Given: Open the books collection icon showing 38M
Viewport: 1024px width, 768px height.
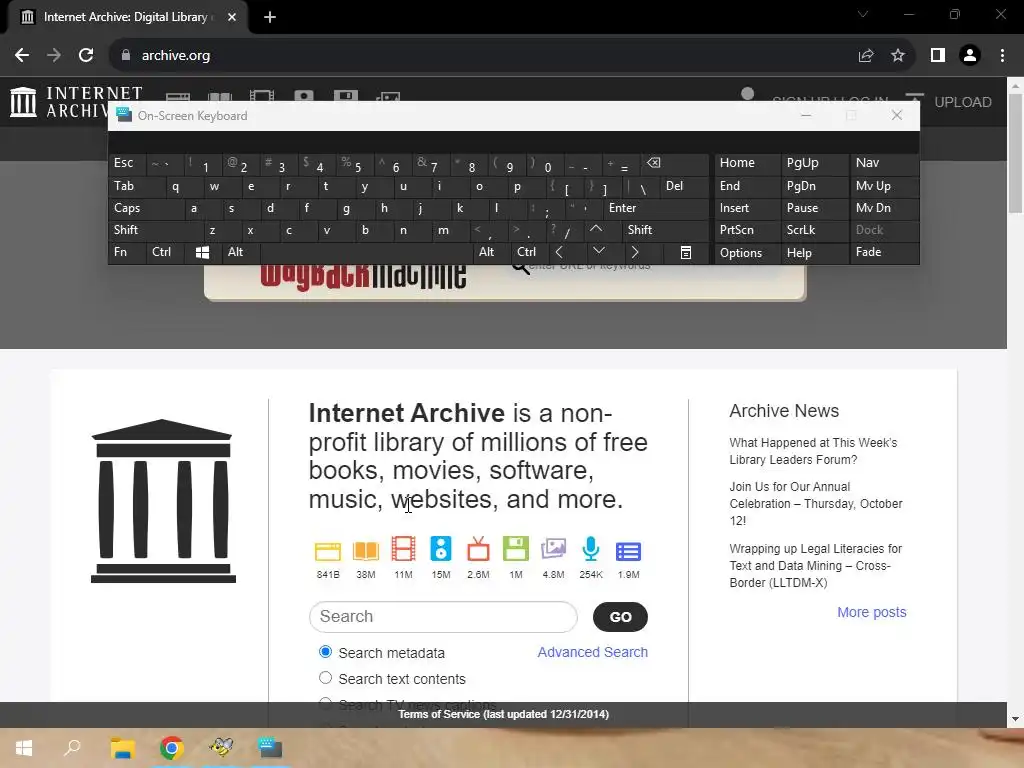Looking at the screenshot, I should 366,551.
